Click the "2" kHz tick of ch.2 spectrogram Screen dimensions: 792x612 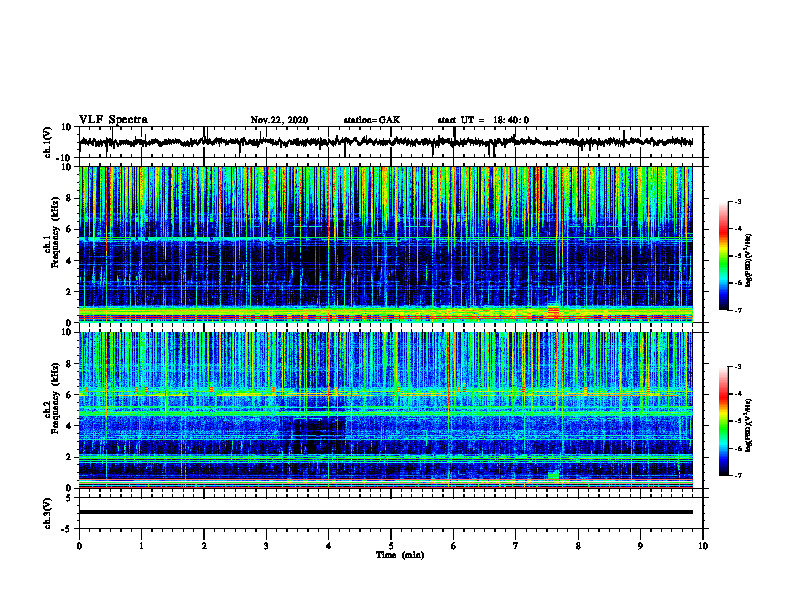tap(69, 457)
